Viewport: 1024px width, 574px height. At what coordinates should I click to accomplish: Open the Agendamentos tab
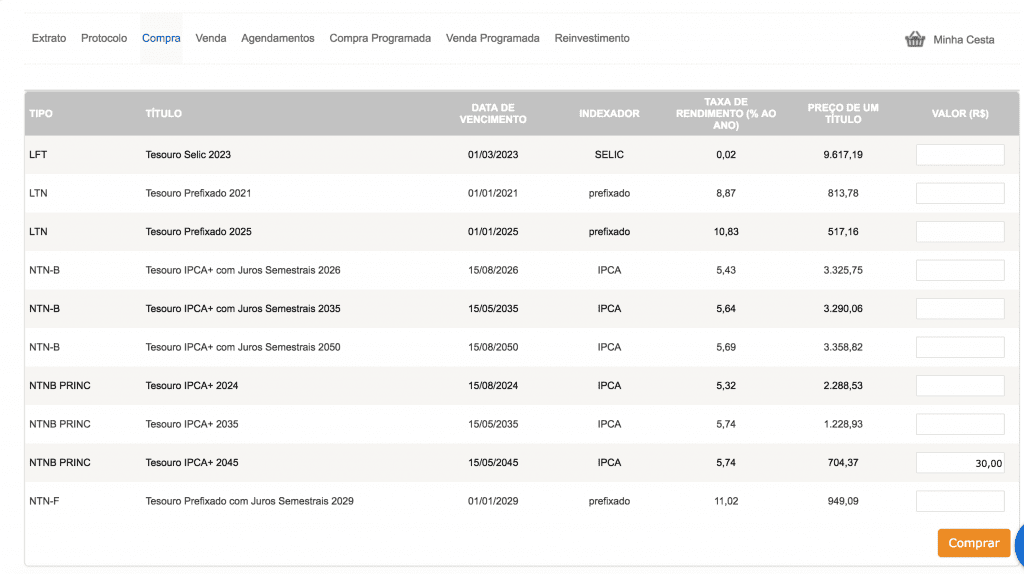click(278, 39)
